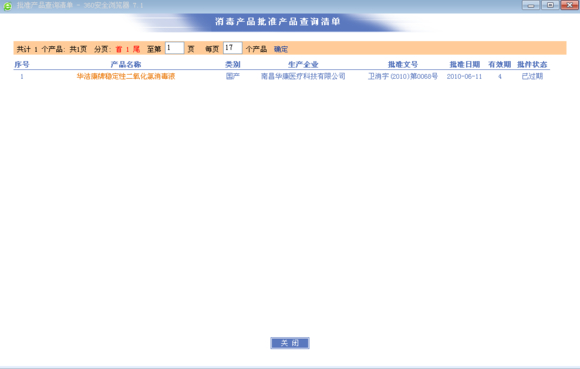Image resolution: width=580 pixels, height=369 pixels.
Task: Focus the 每页 products per page field
Action: pyautogui.click(x=233, y=48)
